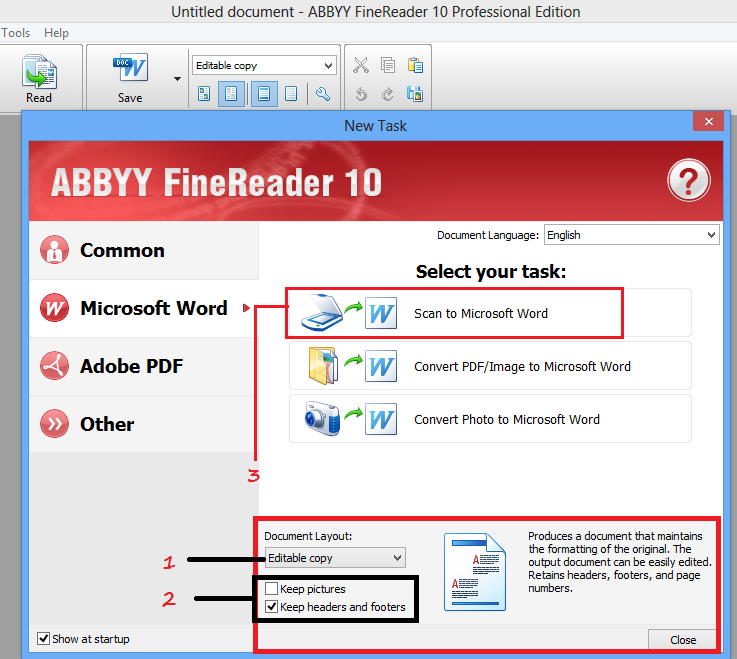This screenshot has height=659, width=737.
Task: Click the clipboard-with-disk save icon
Action: point(415,94)
